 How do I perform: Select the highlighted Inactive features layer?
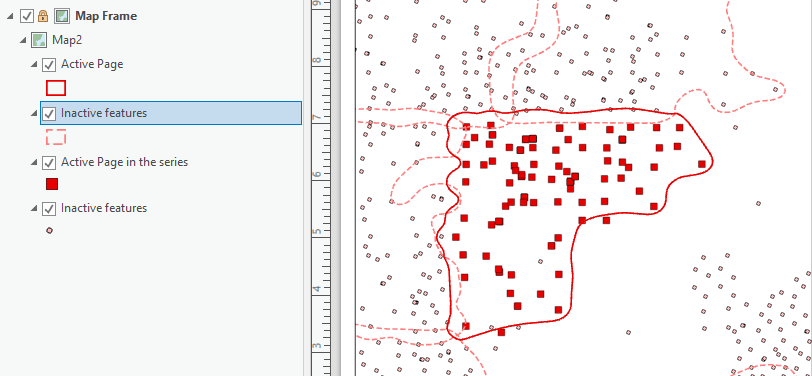click(171, 113)
